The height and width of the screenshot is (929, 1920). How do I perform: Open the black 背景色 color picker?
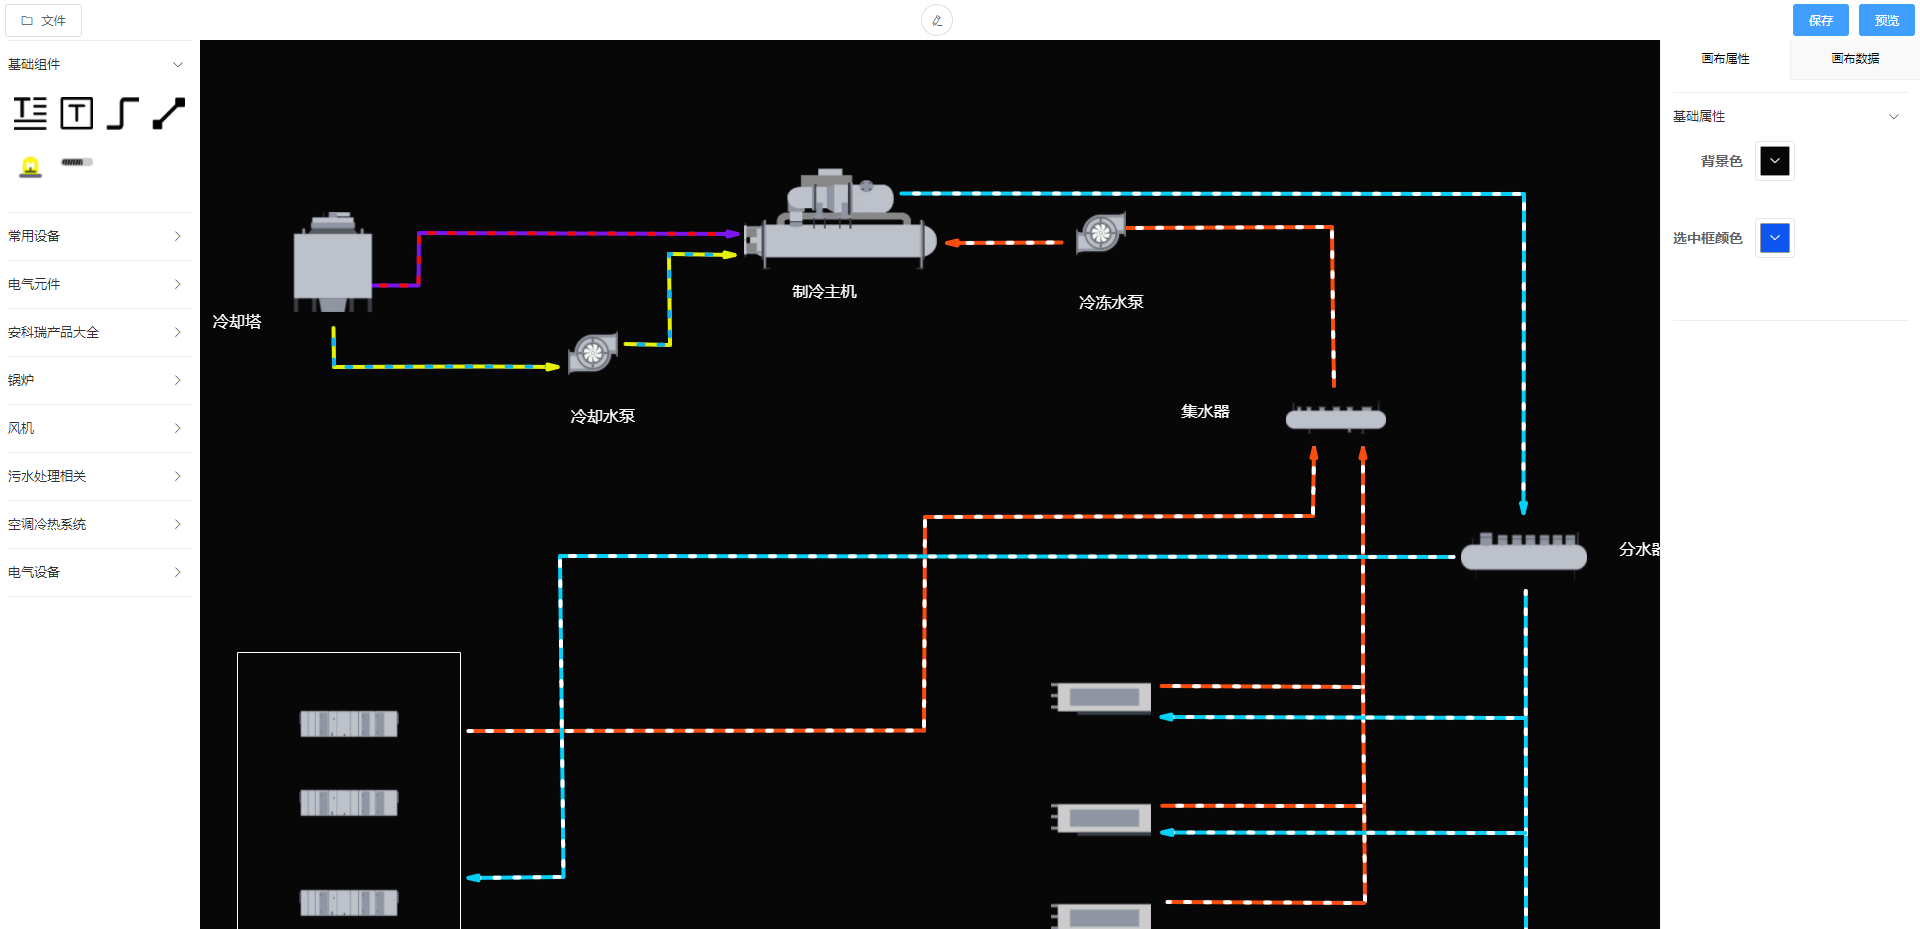(1775, 161)
